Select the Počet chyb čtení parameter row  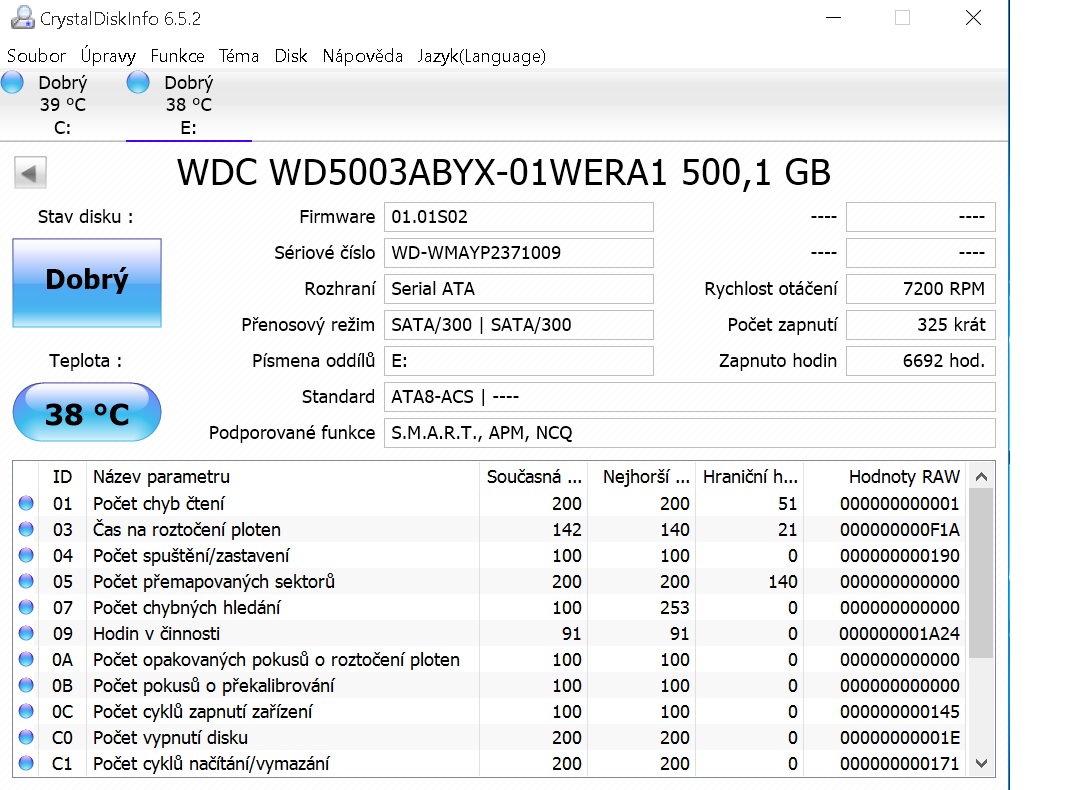point(490,503)
